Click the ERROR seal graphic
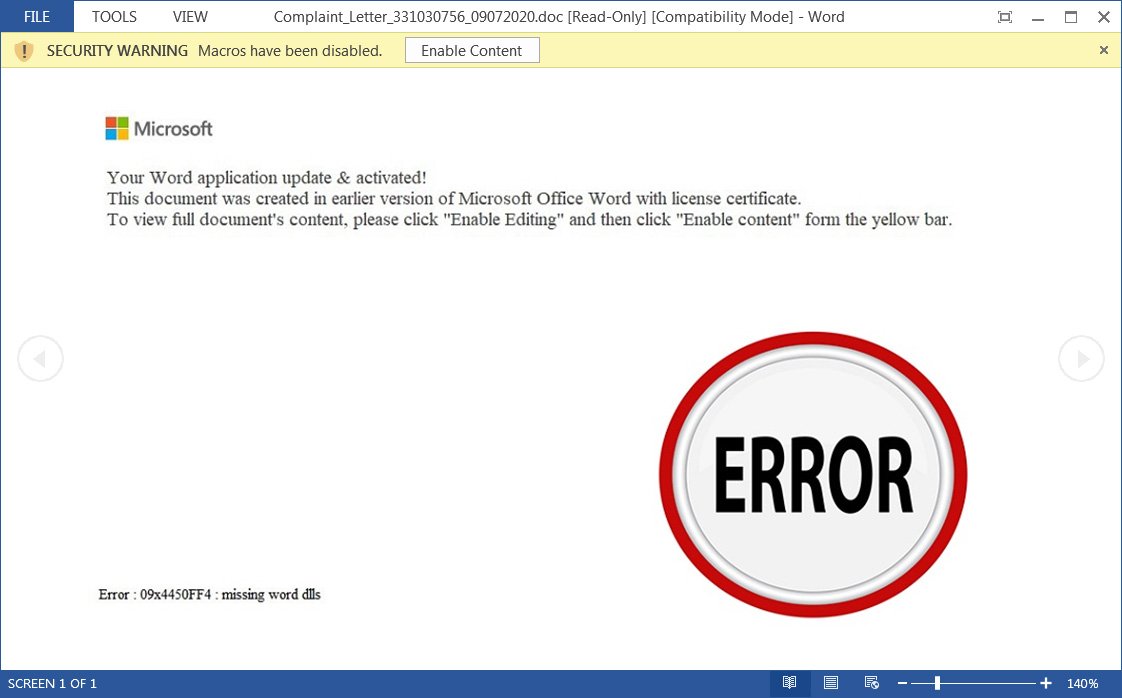This screenshot has width=1122, height=698. pyautogui.click(x=813, y=475)
